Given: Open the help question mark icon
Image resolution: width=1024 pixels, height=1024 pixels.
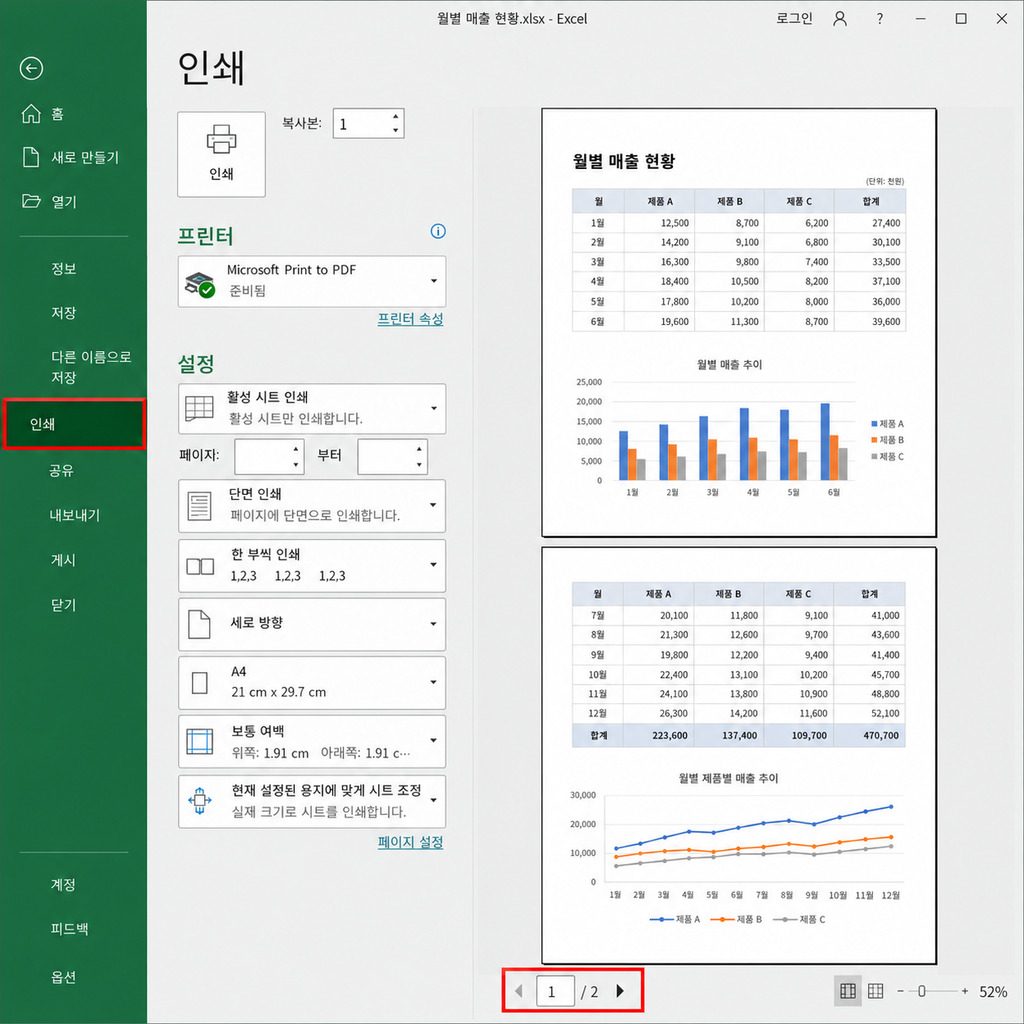Looking at the screenshot, I should coord(880,18).
